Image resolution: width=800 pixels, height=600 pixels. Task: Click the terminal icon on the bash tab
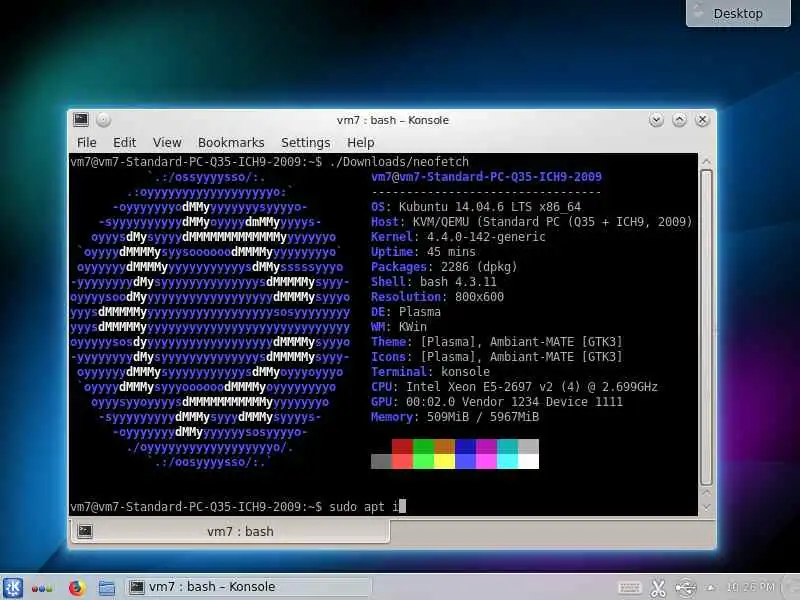pyautogui.click(x=85, y=531)
